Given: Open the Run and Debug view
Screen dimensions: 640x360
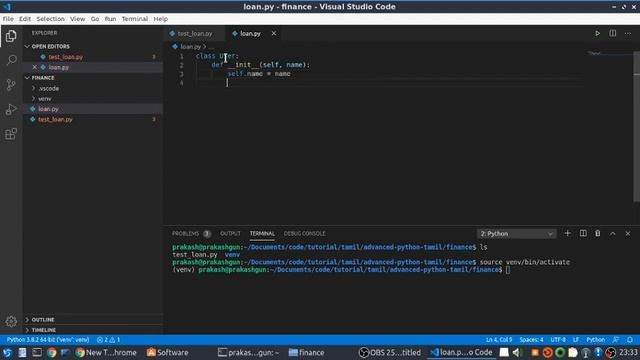Looking at the screenshot, I should coord(11,109).
